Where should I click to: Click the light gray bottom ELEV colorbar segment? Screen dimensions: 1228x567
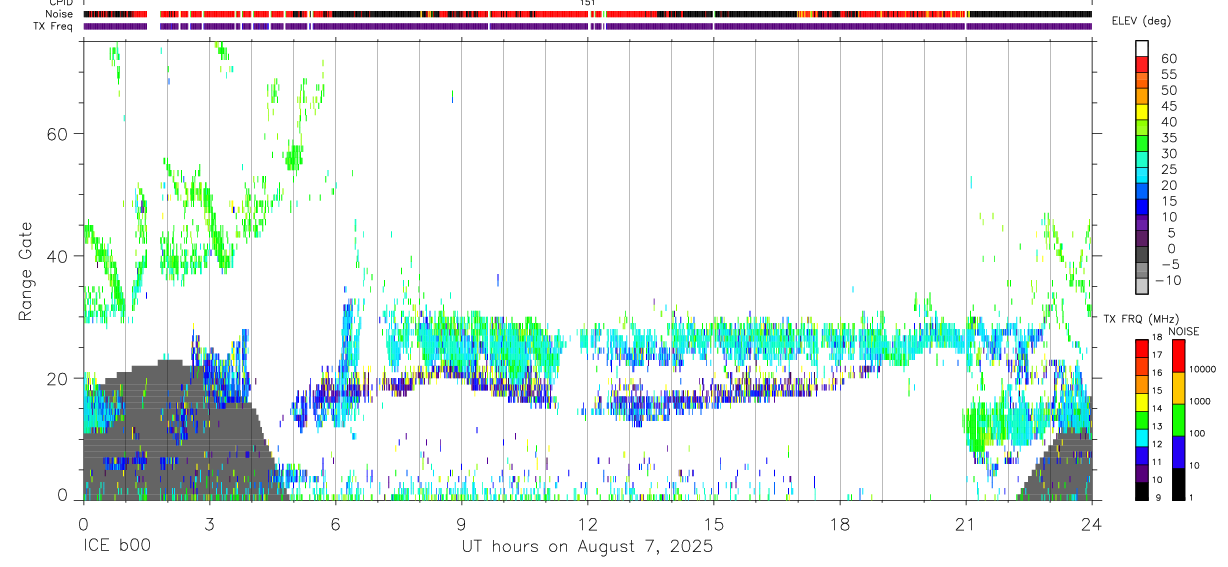coord(1142,285)
